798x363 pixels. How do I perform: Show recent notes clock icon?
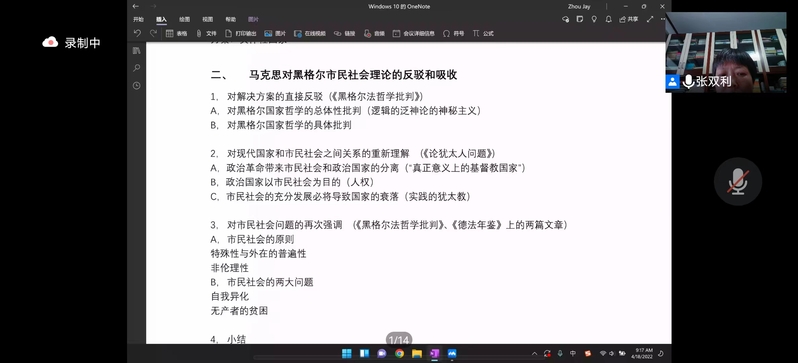click(136, 86)
